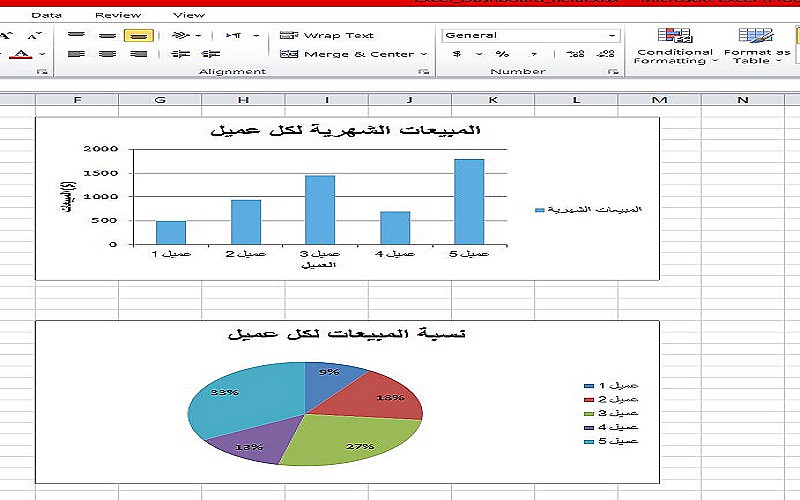This screenshot has width=800, height=500.
Task: Select the column H header
Action: point(243,100)
